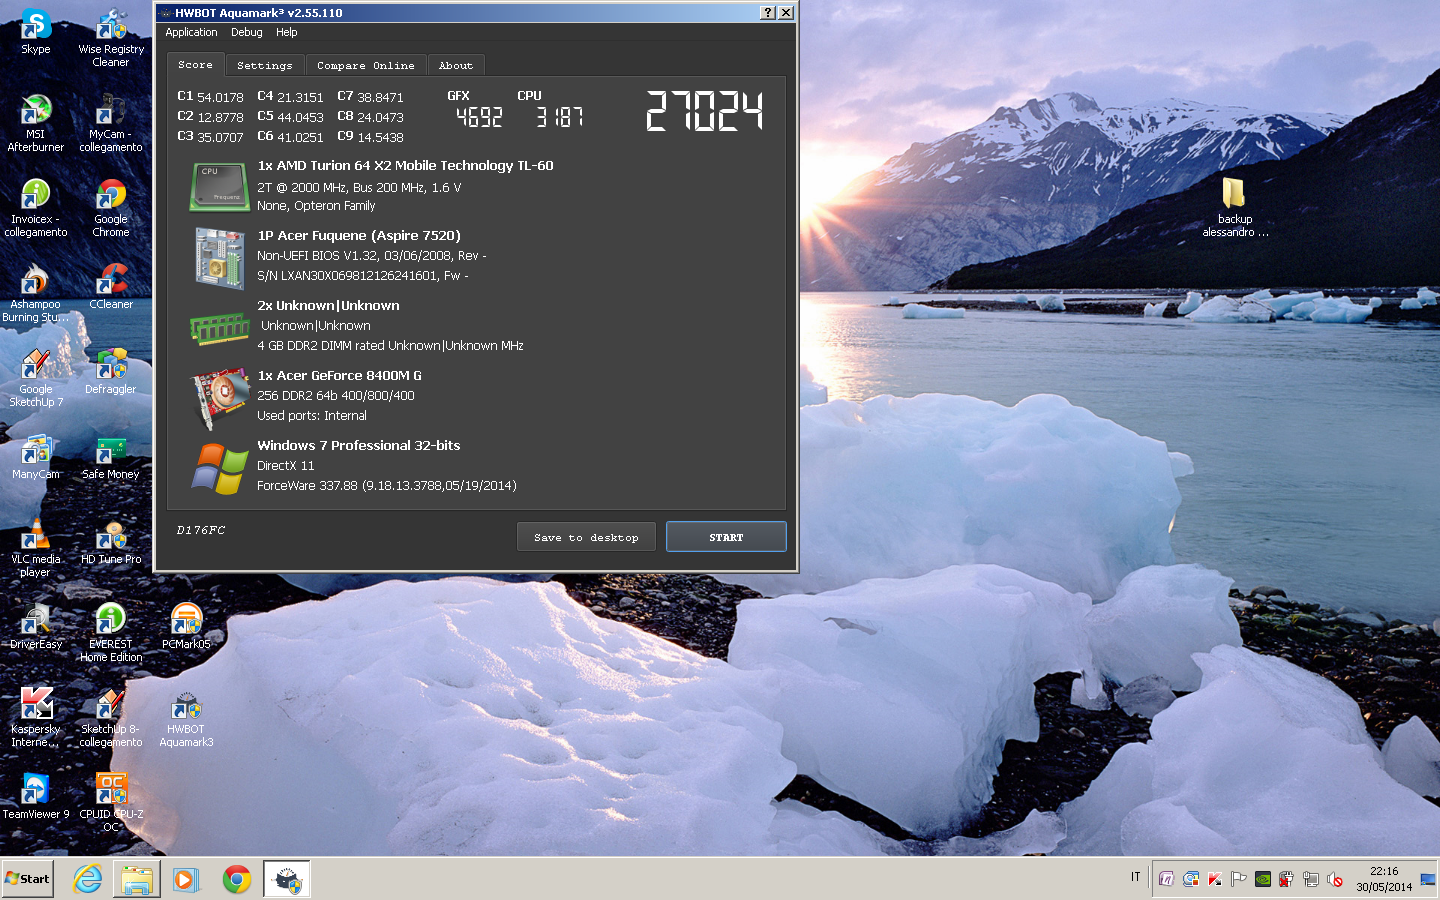
Task: Open Google SketchUp 7 shortcut
Action: 36,377
